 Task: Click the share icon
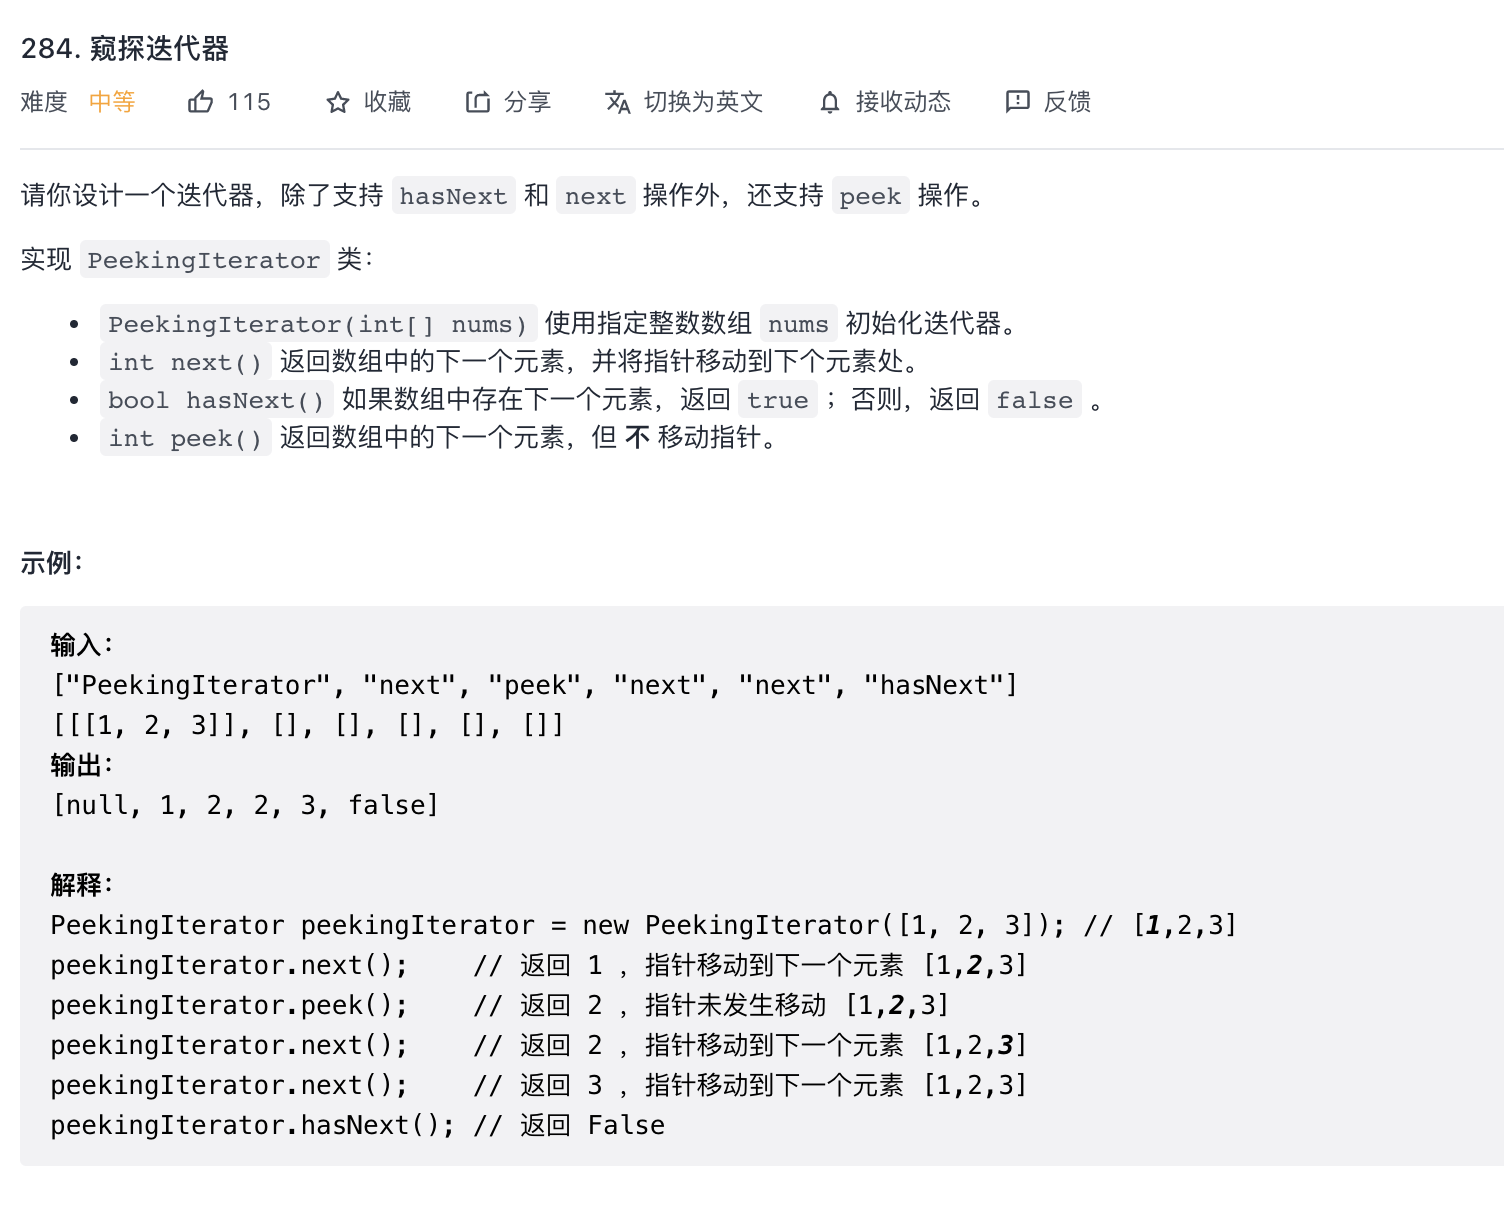pos(478,102)
